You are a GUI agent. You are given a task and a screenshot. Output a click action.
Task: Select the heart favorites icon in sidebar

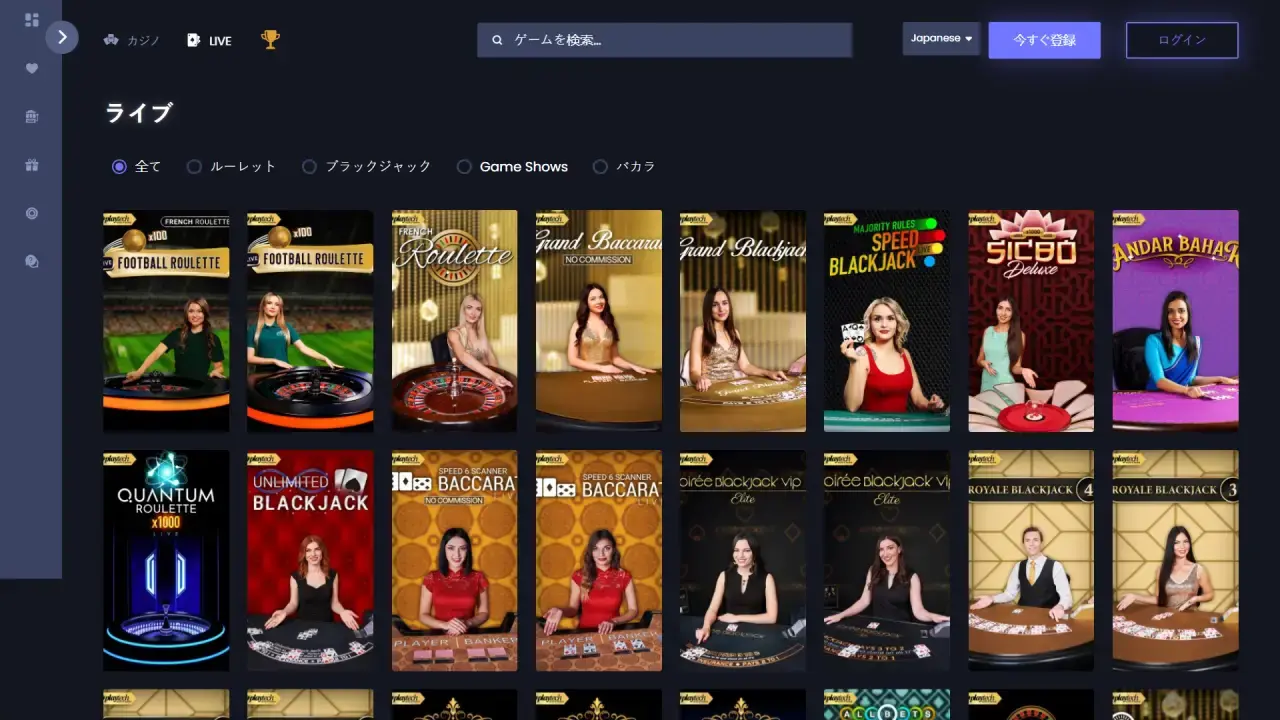tap(31, 68)
